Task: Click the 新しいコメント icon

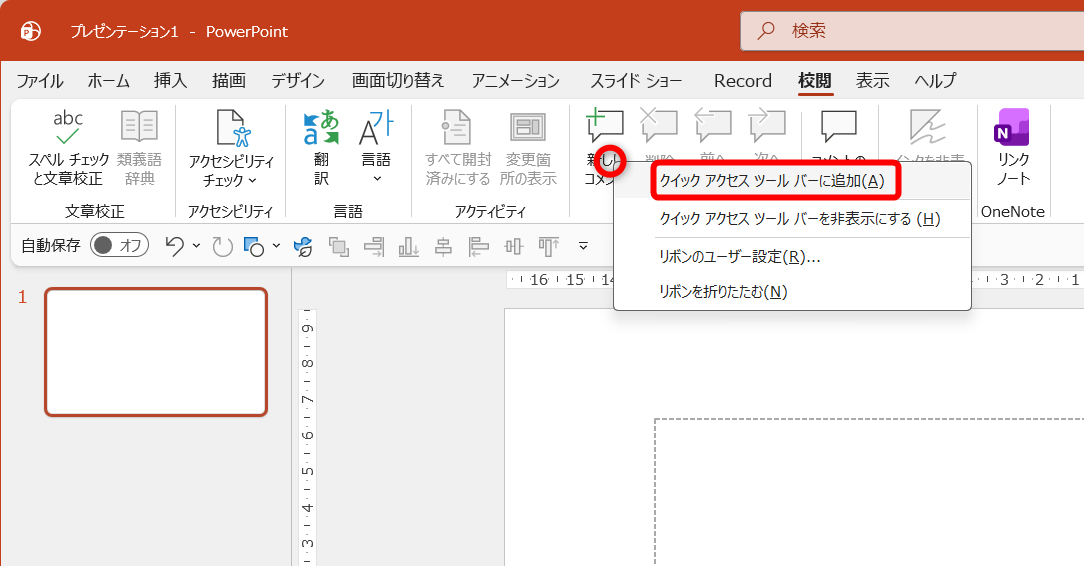Action: tap(604, 125)
